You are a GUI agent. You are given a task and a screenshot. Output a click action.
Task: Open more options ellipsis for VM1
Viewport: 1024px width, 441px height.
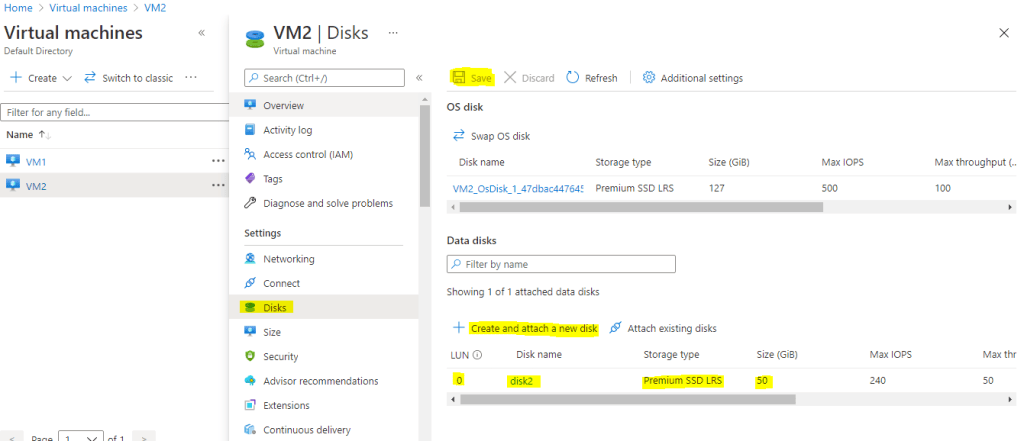pyautogui.click(x=218, y=161)
